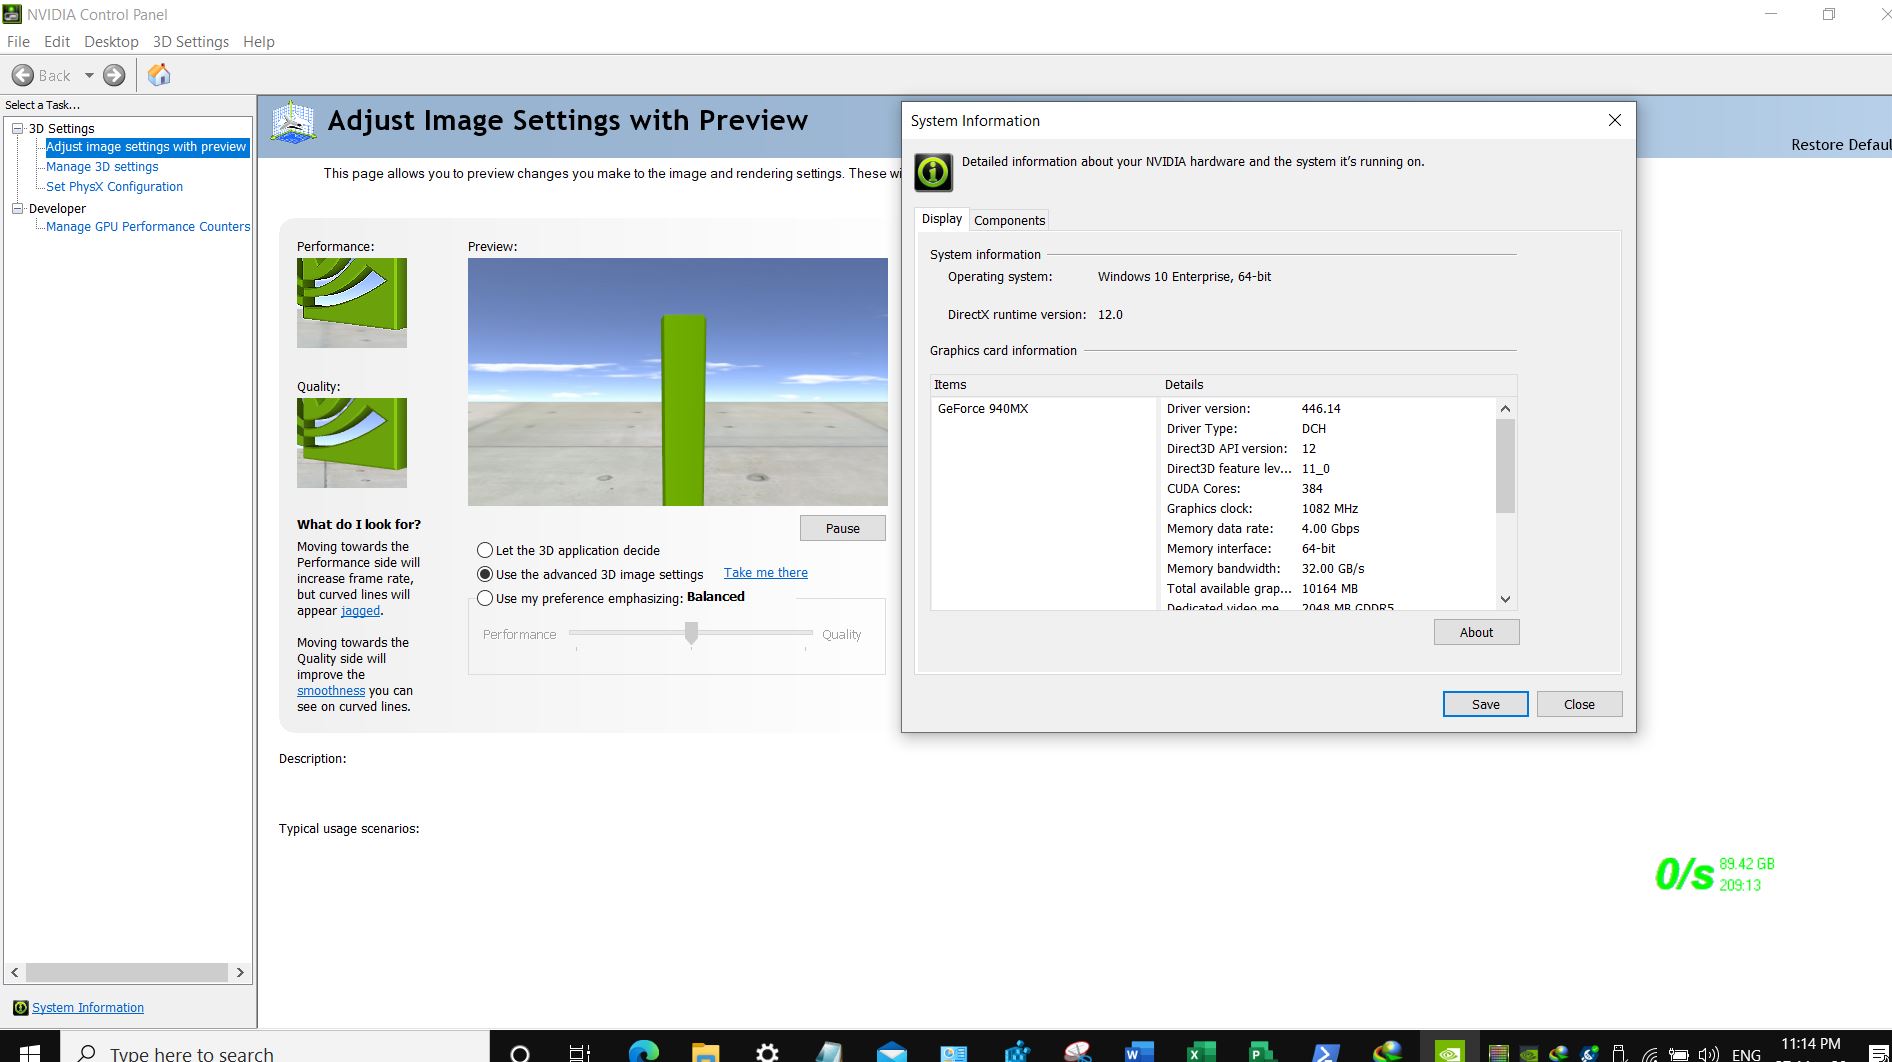The height and width of the screenshot is (1062, 1892).
Task: Open Mail app from taskbar
Action: tap(891, 1052)
